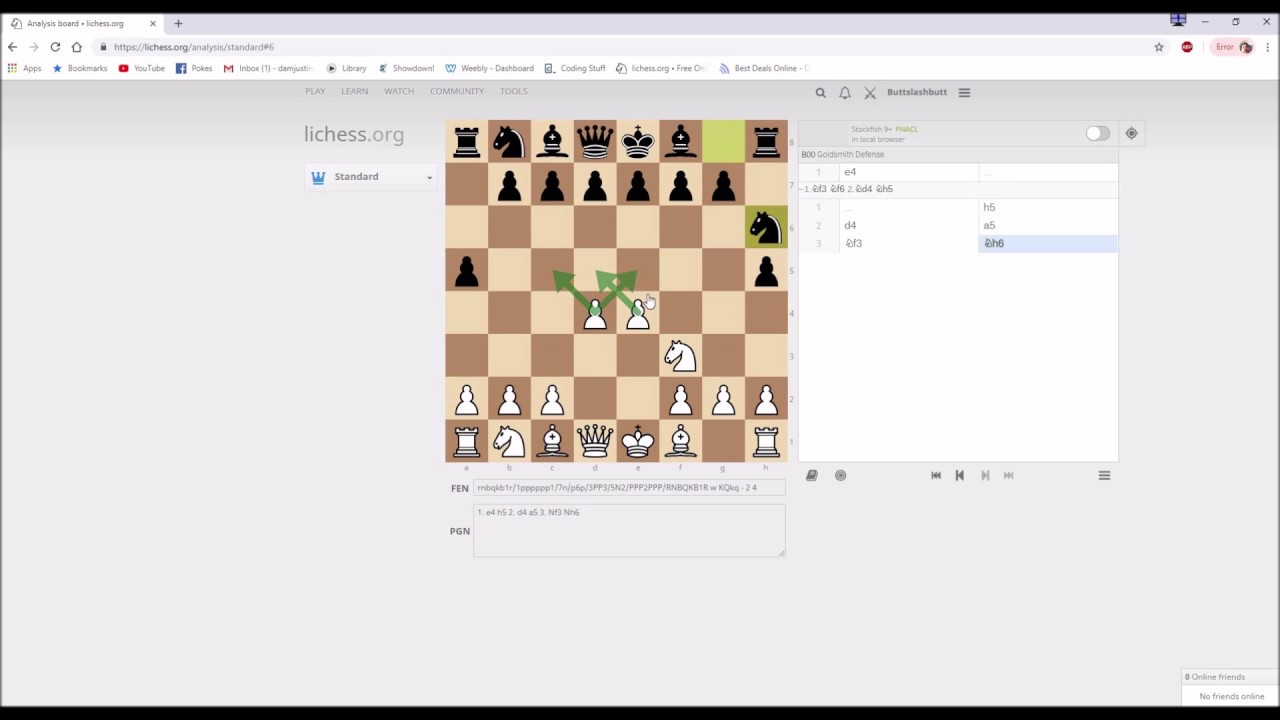Image resolution: width=1280 pixels, height=720 pixels.
Task: Select the move a5 in move list
Action: click(x=1047, y=225)
